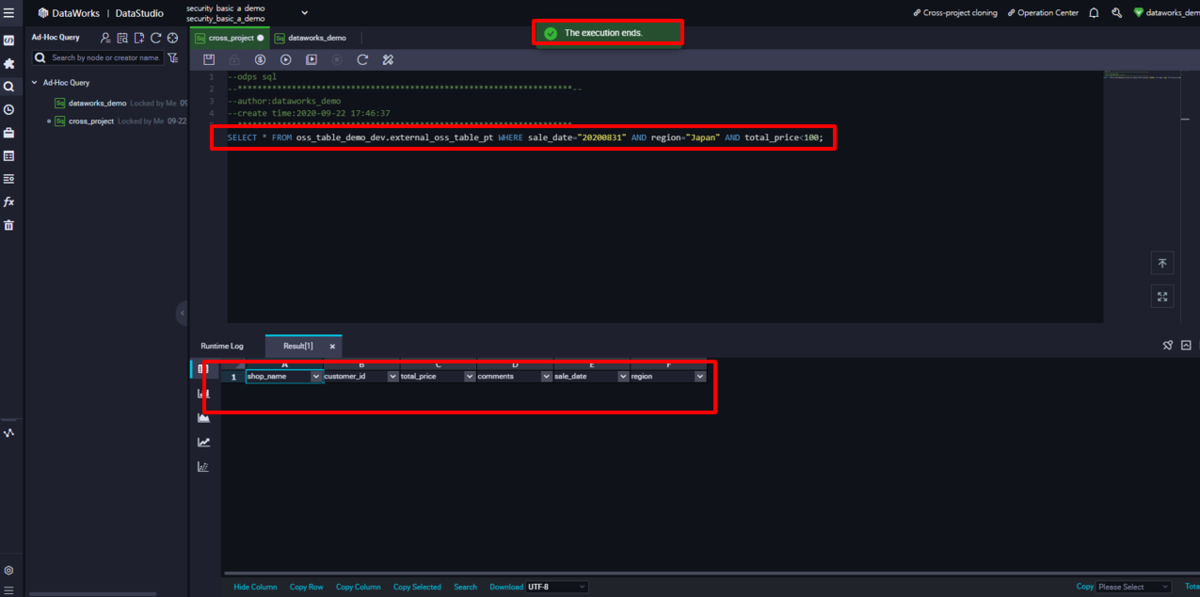Close the Result[1] tab
1200x597 pixels.
click(332, 346)
